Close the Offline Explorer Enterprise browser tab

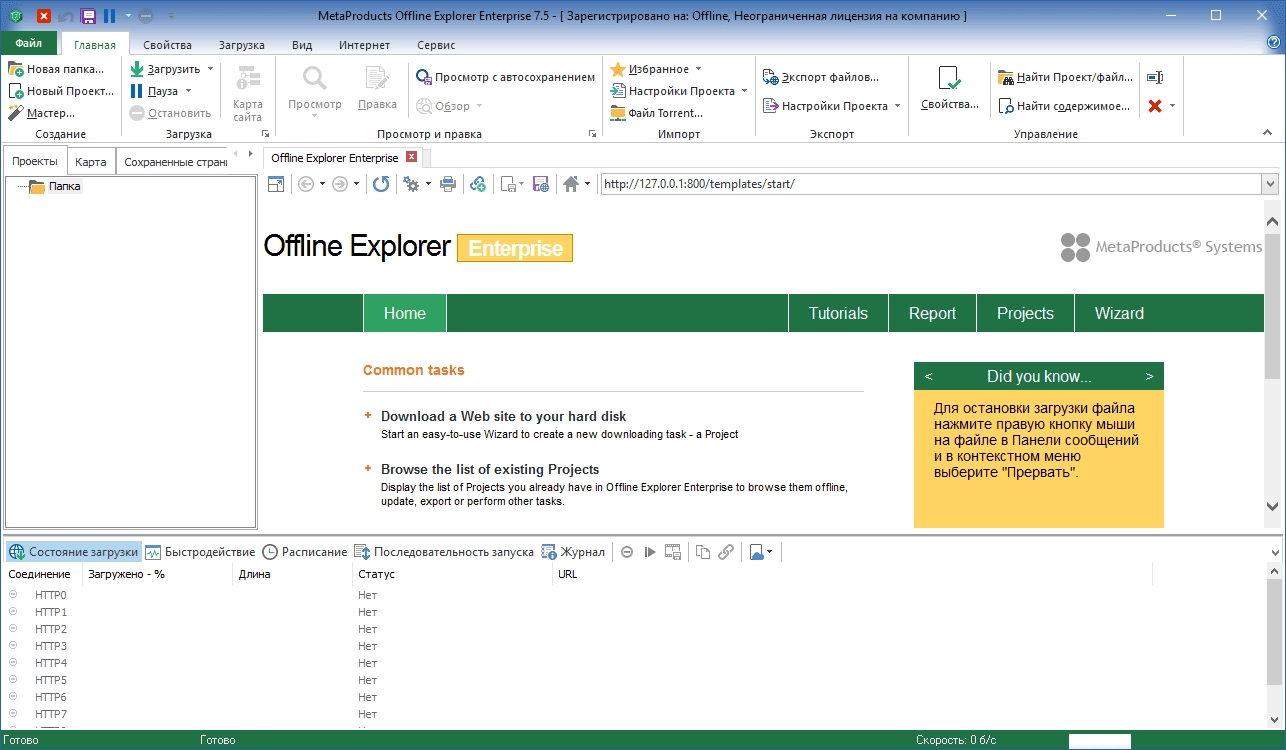coord(411,158)
